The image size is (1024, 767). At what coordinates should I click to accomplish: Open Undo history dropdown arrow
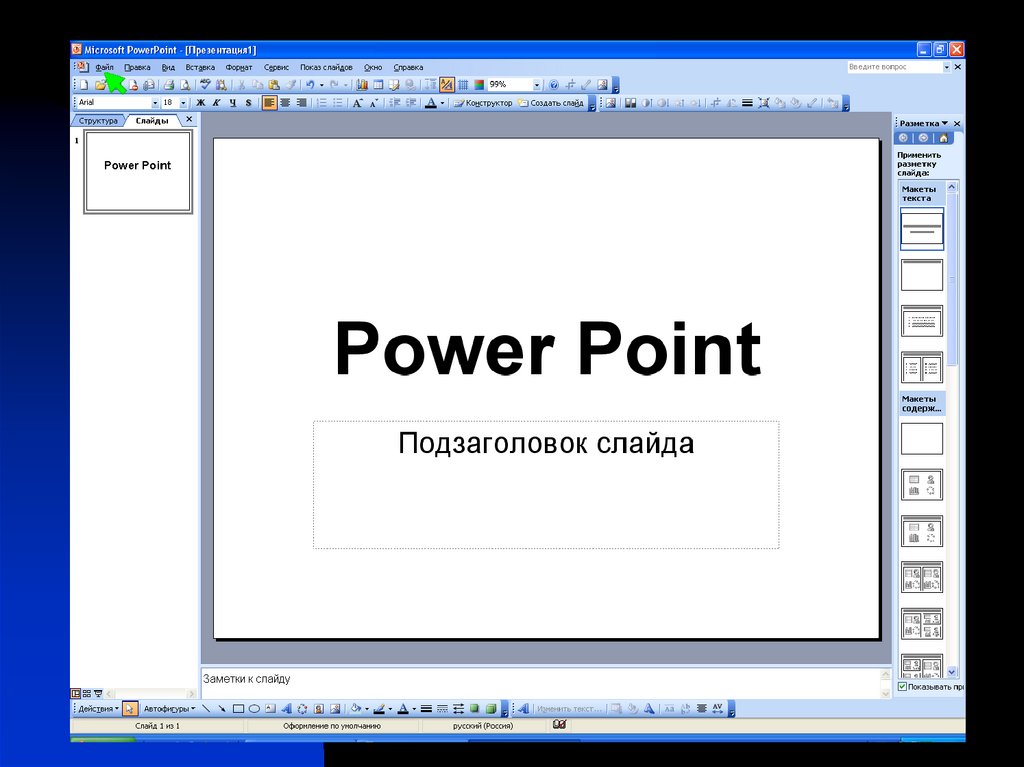coord(322,85)
